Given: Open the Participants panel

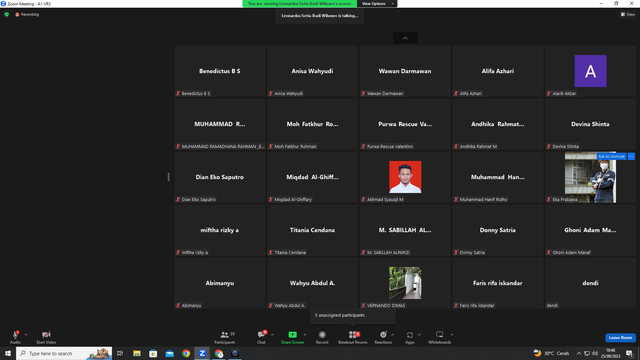Looking at the screenshot, I should pyautogui.click(x=225, y=337).
